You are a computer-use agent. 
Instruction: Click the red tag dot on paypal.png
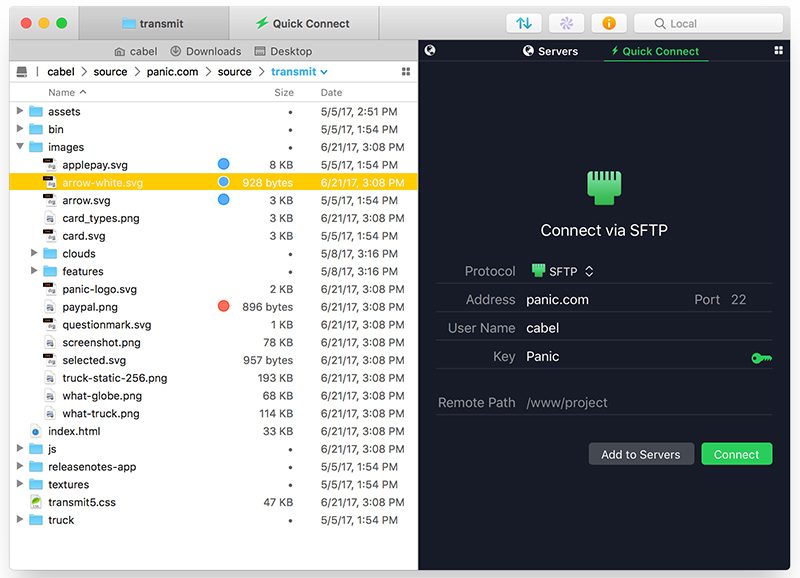coord(223,306)
